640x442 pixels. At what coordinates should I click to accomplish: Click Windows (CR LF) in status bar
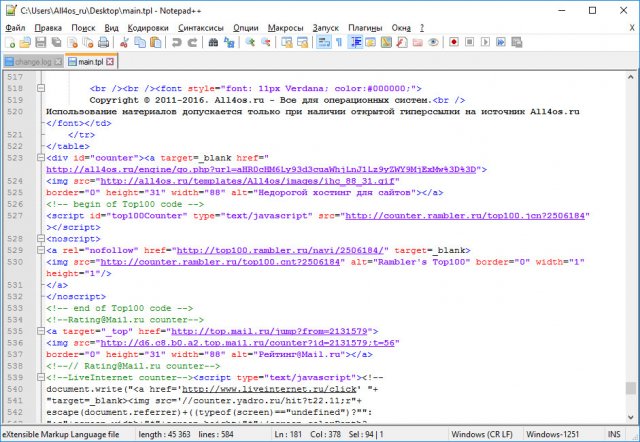tap(482, 434)
